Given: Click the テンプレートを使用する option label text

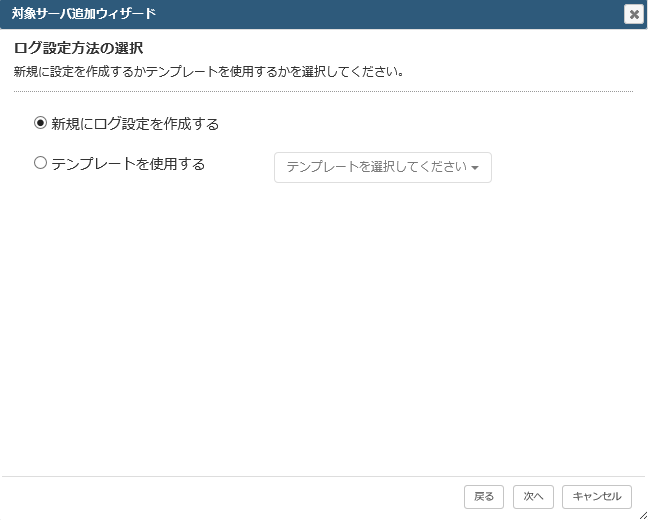Looking at the screenshot, I should pos(128,164).
